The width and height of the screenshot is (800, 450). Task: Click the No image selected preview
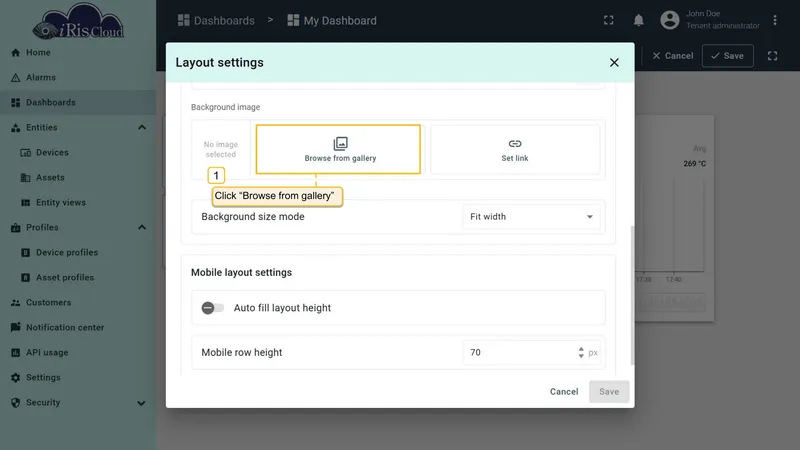coord(221,149)
